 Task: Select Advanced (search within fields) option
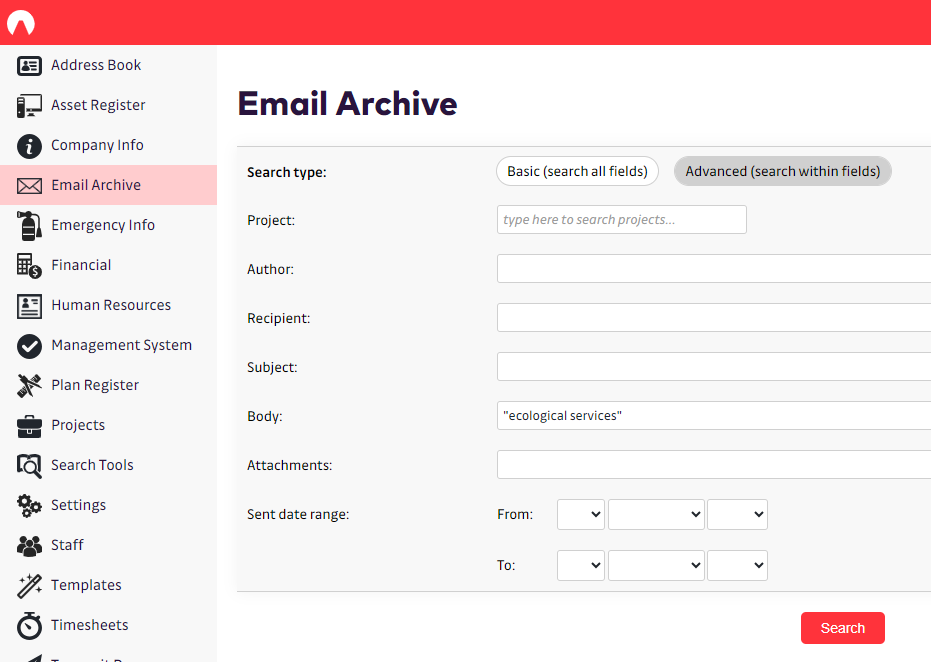tap(782, 171)
